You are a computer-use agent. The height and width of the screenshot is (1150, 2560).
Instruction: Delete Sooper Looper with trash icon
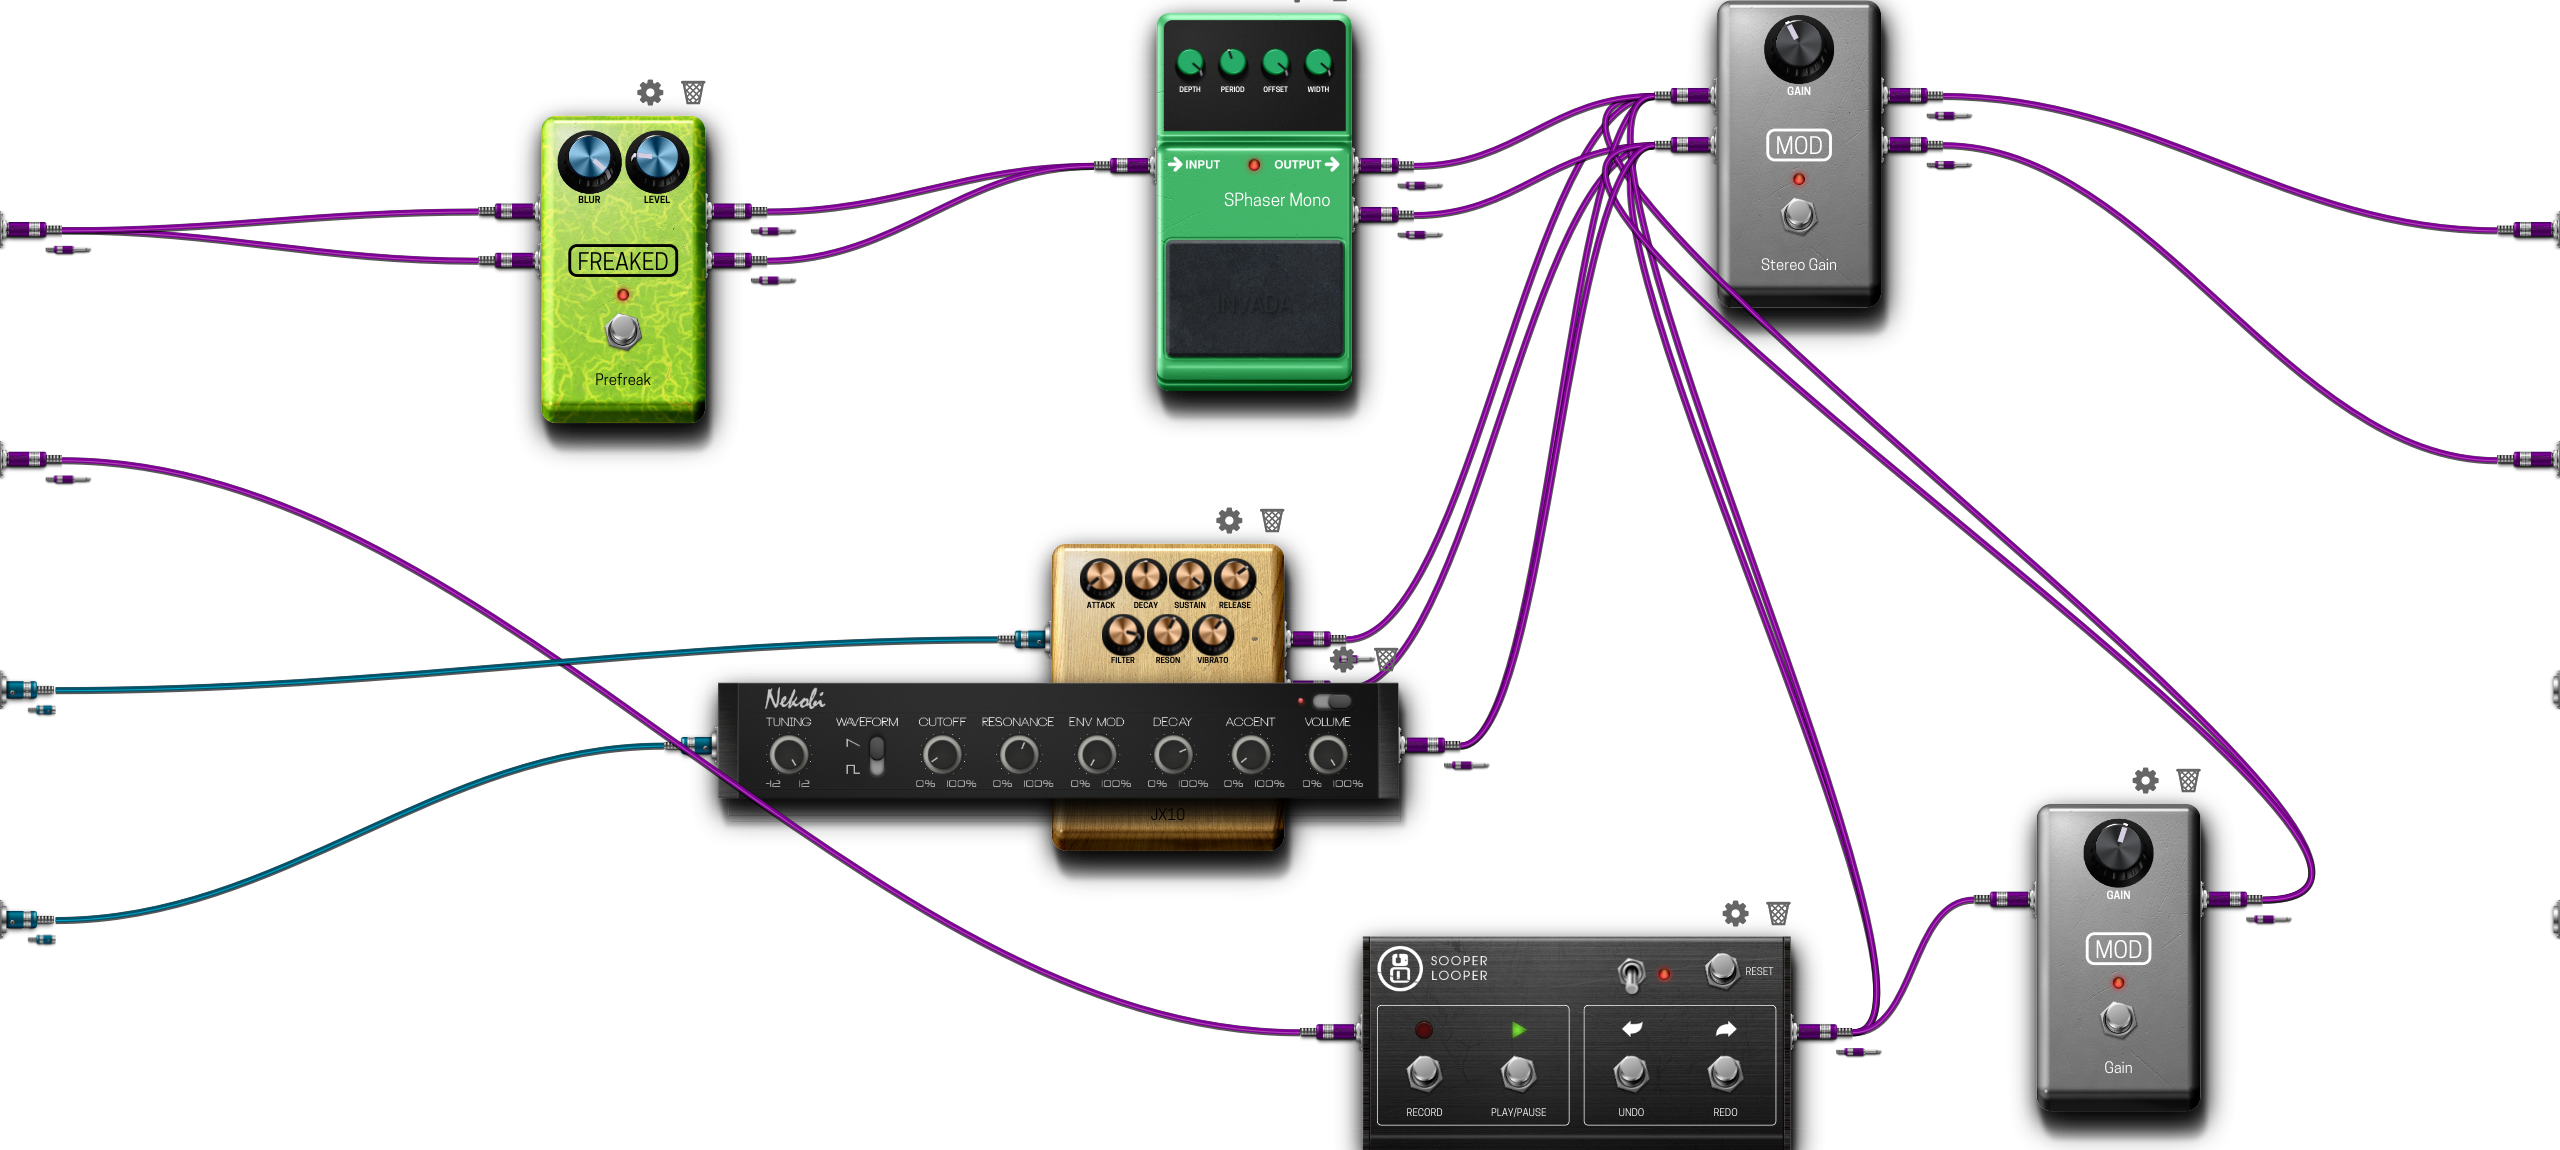tap(1778, 913)
